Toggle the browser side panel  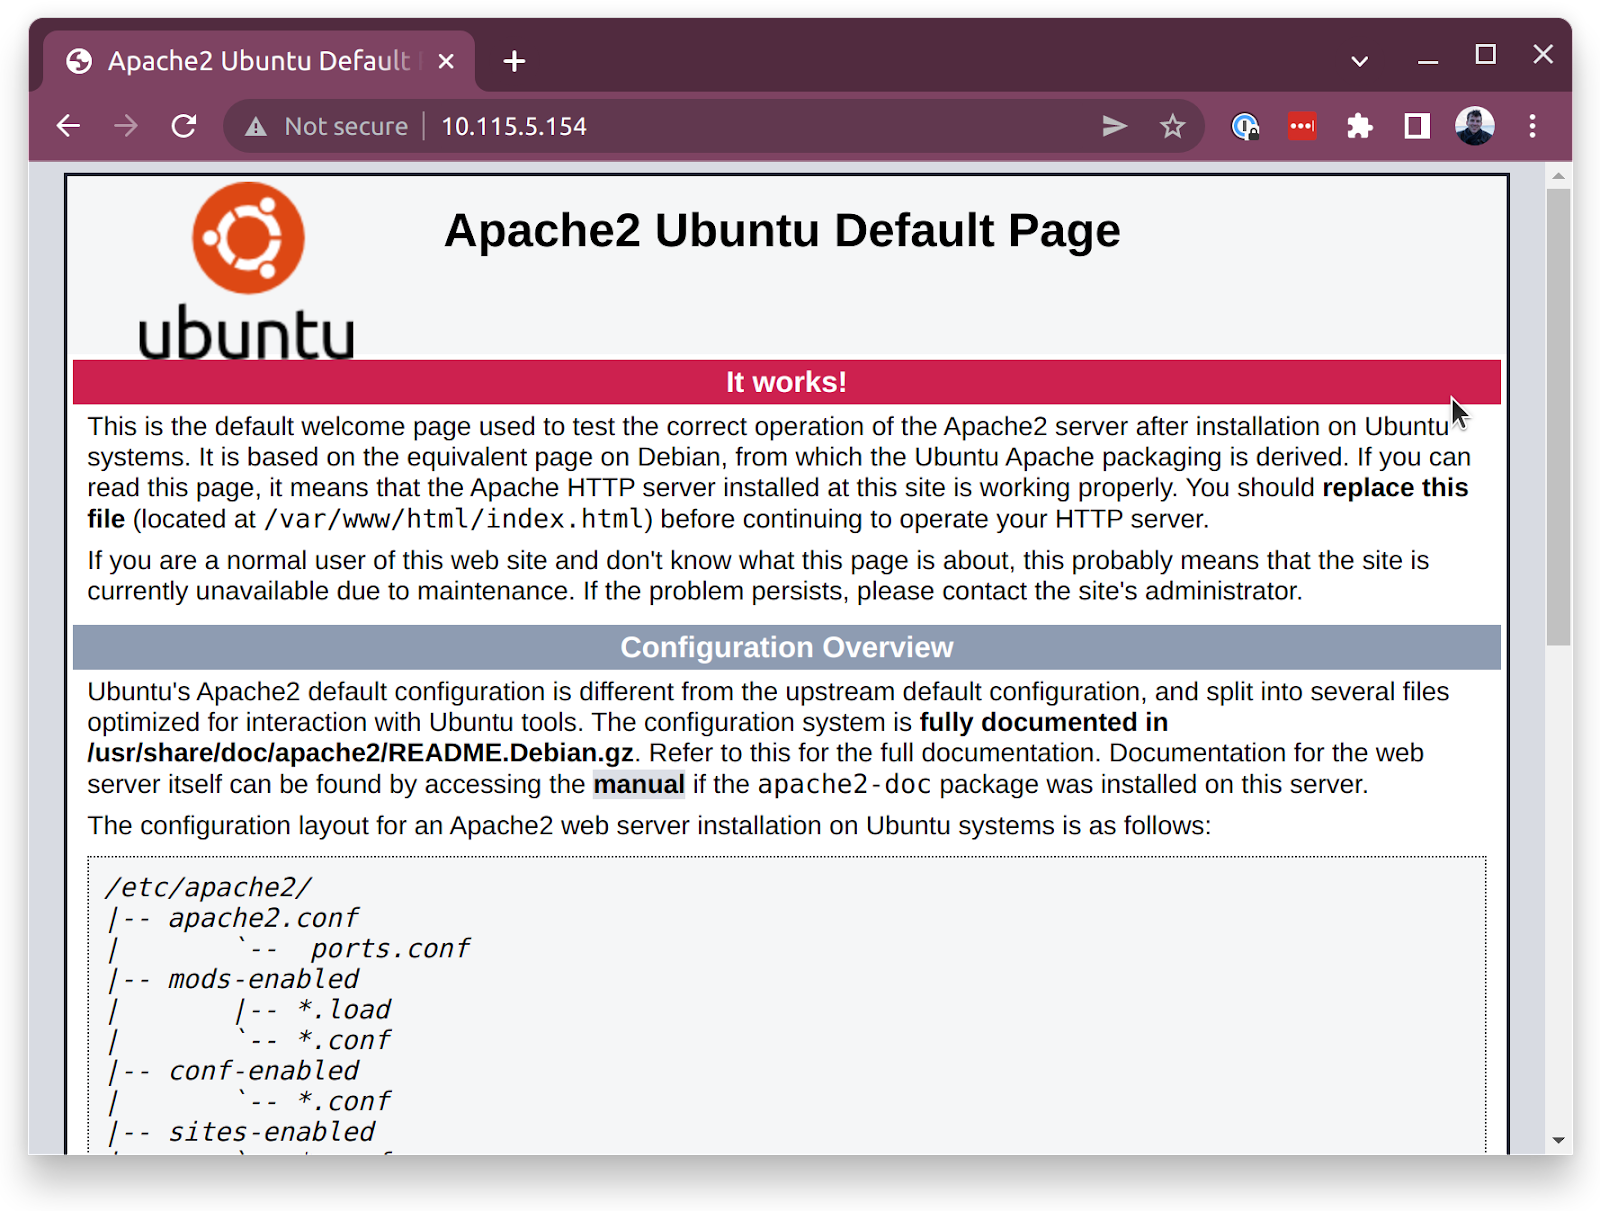click(x=1417, y=126)
